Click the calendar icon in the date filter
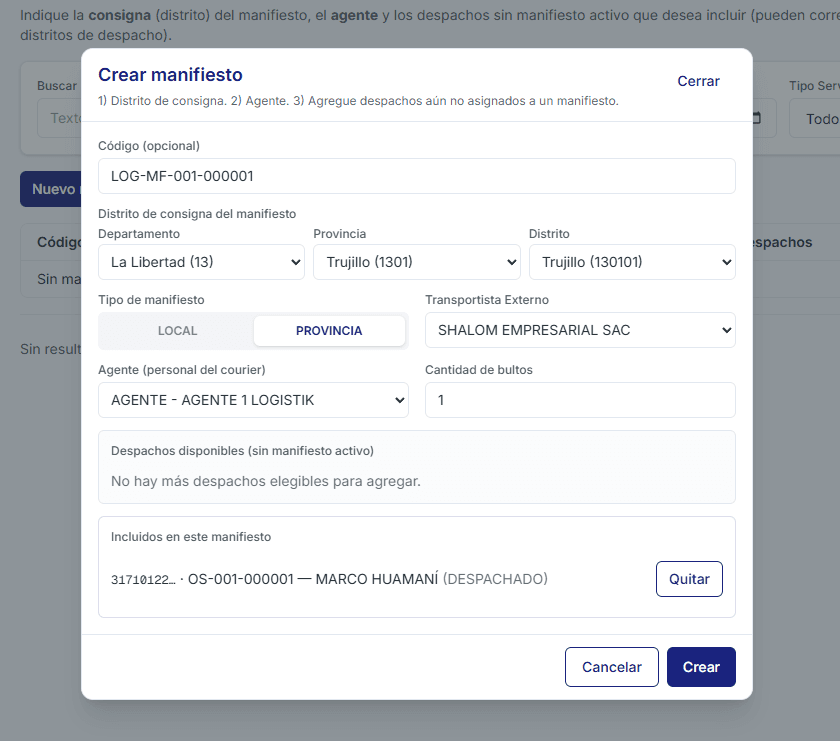 [758, 118]
